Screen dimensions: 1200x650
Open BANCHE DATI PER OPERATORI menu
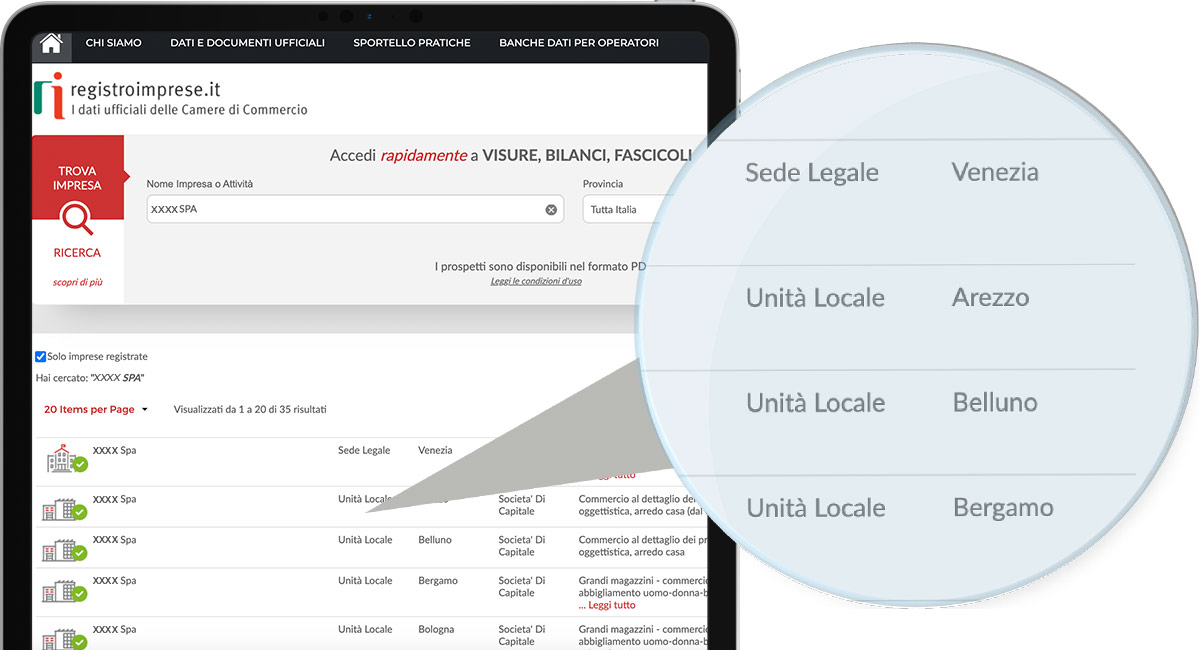tap(578, 43)
